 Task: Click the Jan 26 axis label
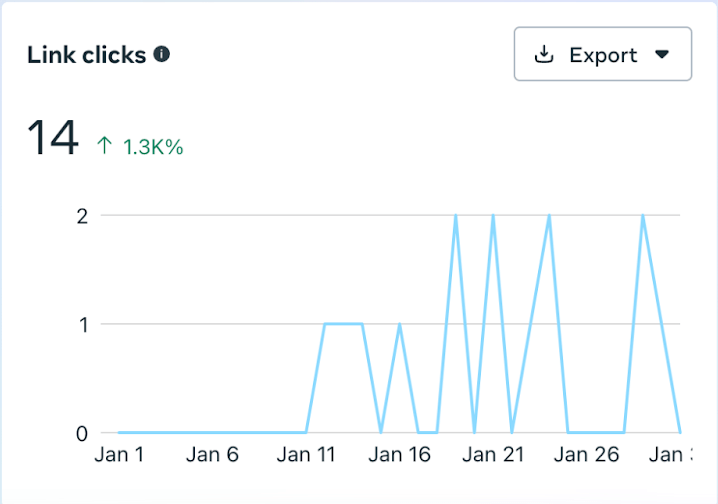(x=587, y=455)
